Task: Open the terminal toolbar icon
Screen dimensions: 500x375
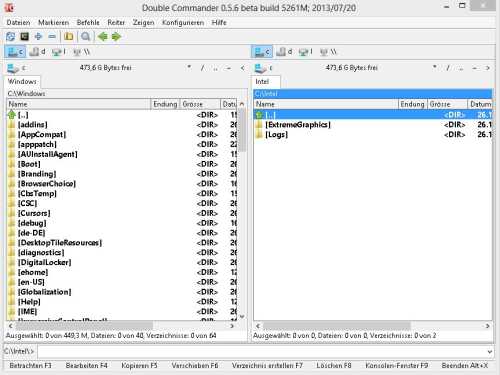Action: tap(24, 36)
